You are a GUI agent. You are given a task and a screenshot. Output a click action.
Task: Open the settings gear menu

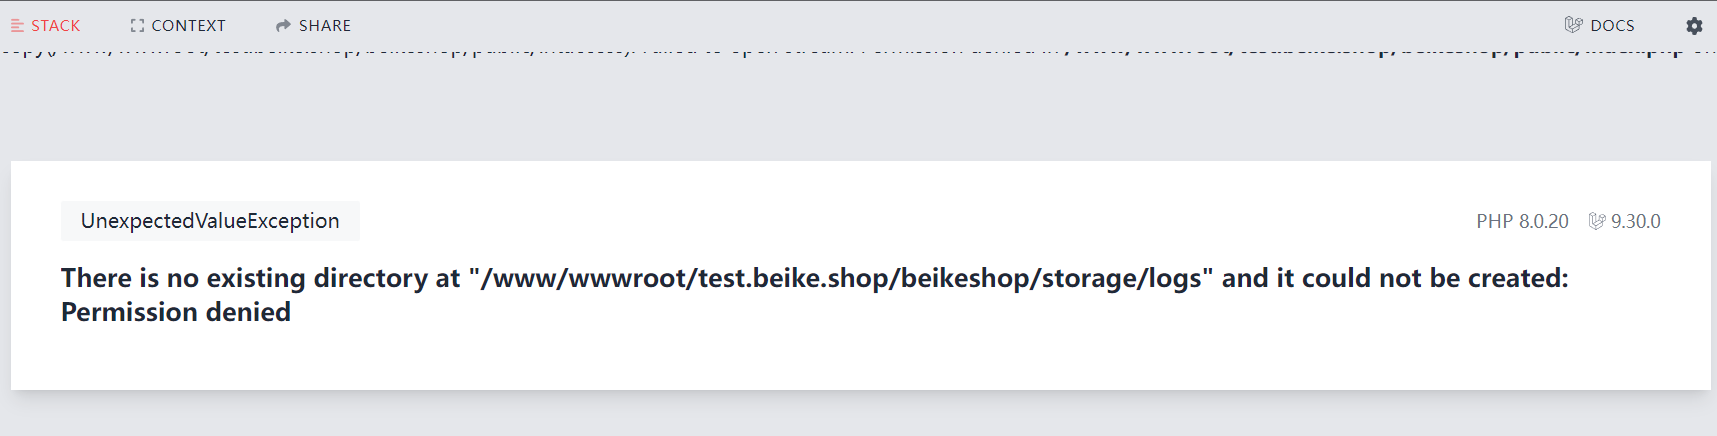(x=1694, y=26)
